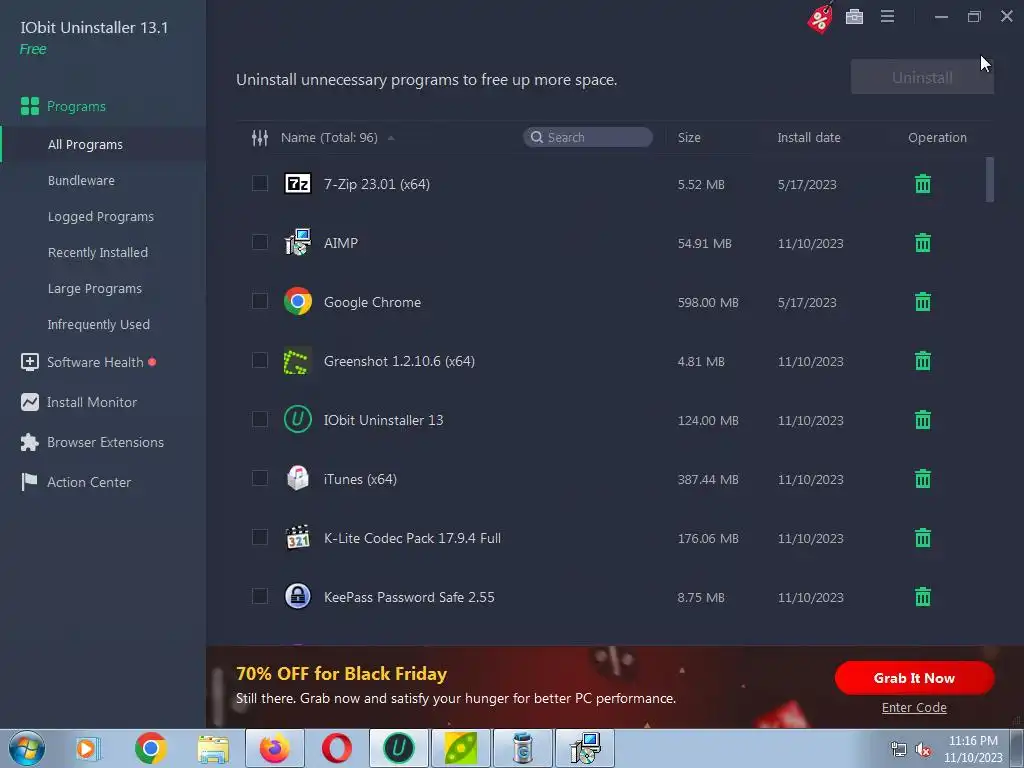Image resolution: width=1024 pixels, height=768 pixels.
Task: Click the trash icon for Google Chrome
Action: tap(922, 302)
